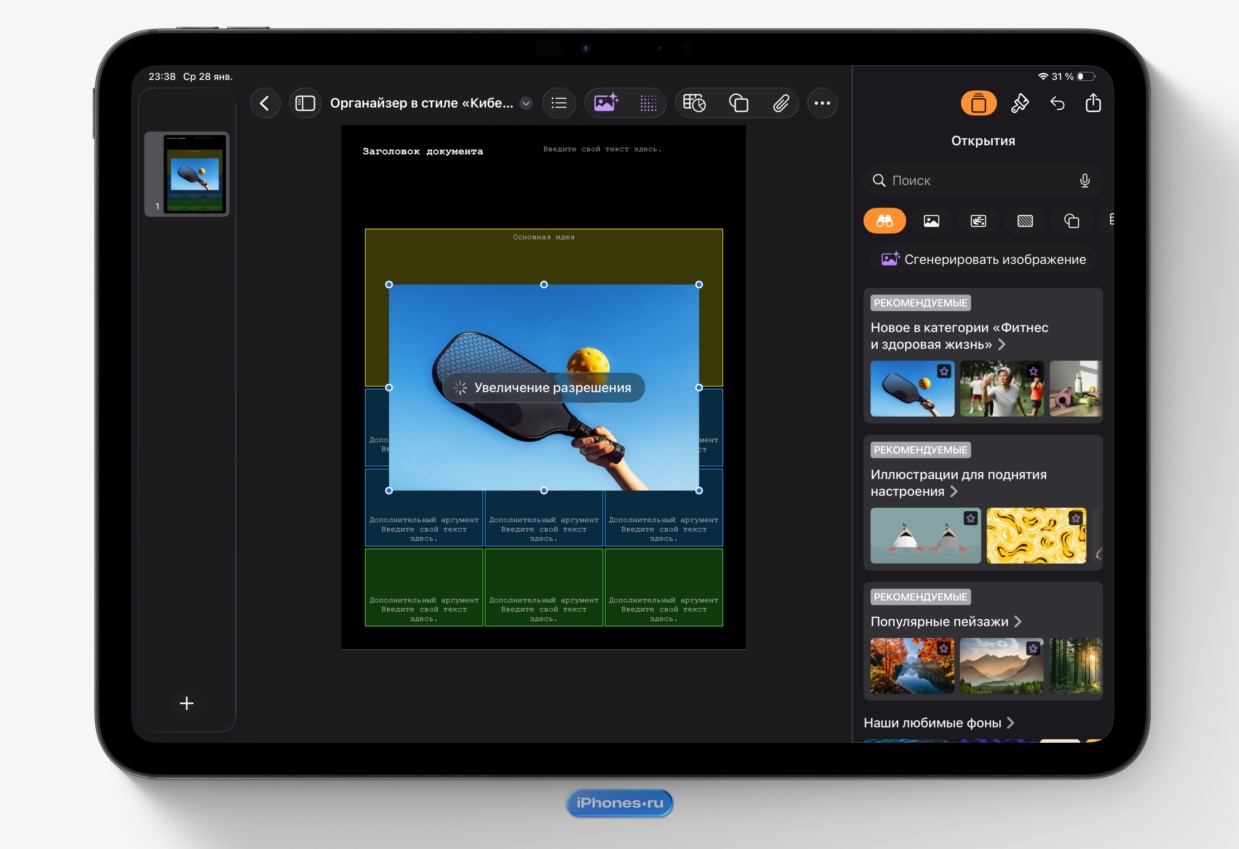This screenshot has width=1239, height=849.
Task: Click the paperclip attachment icon
Action: 781,103
